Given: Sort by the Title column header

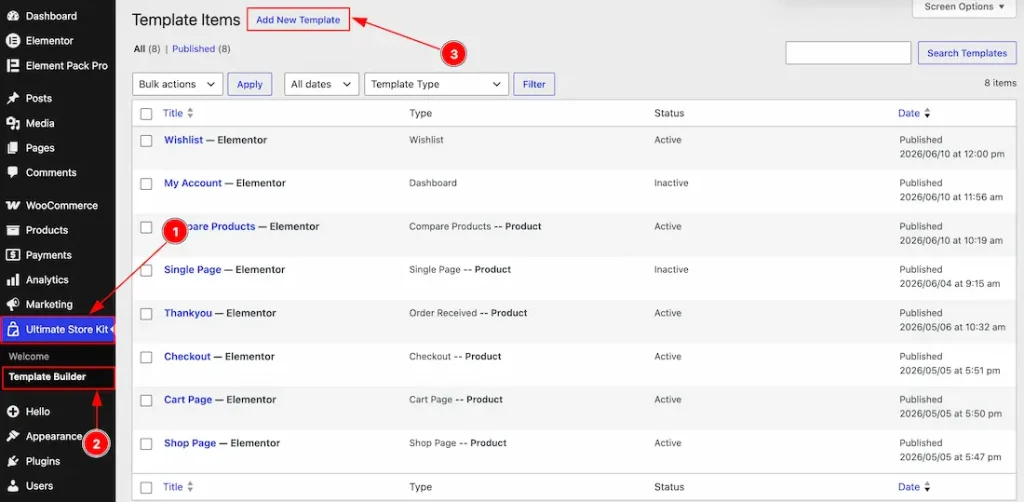Looking at the screenshot, I should tap(173, 113).
